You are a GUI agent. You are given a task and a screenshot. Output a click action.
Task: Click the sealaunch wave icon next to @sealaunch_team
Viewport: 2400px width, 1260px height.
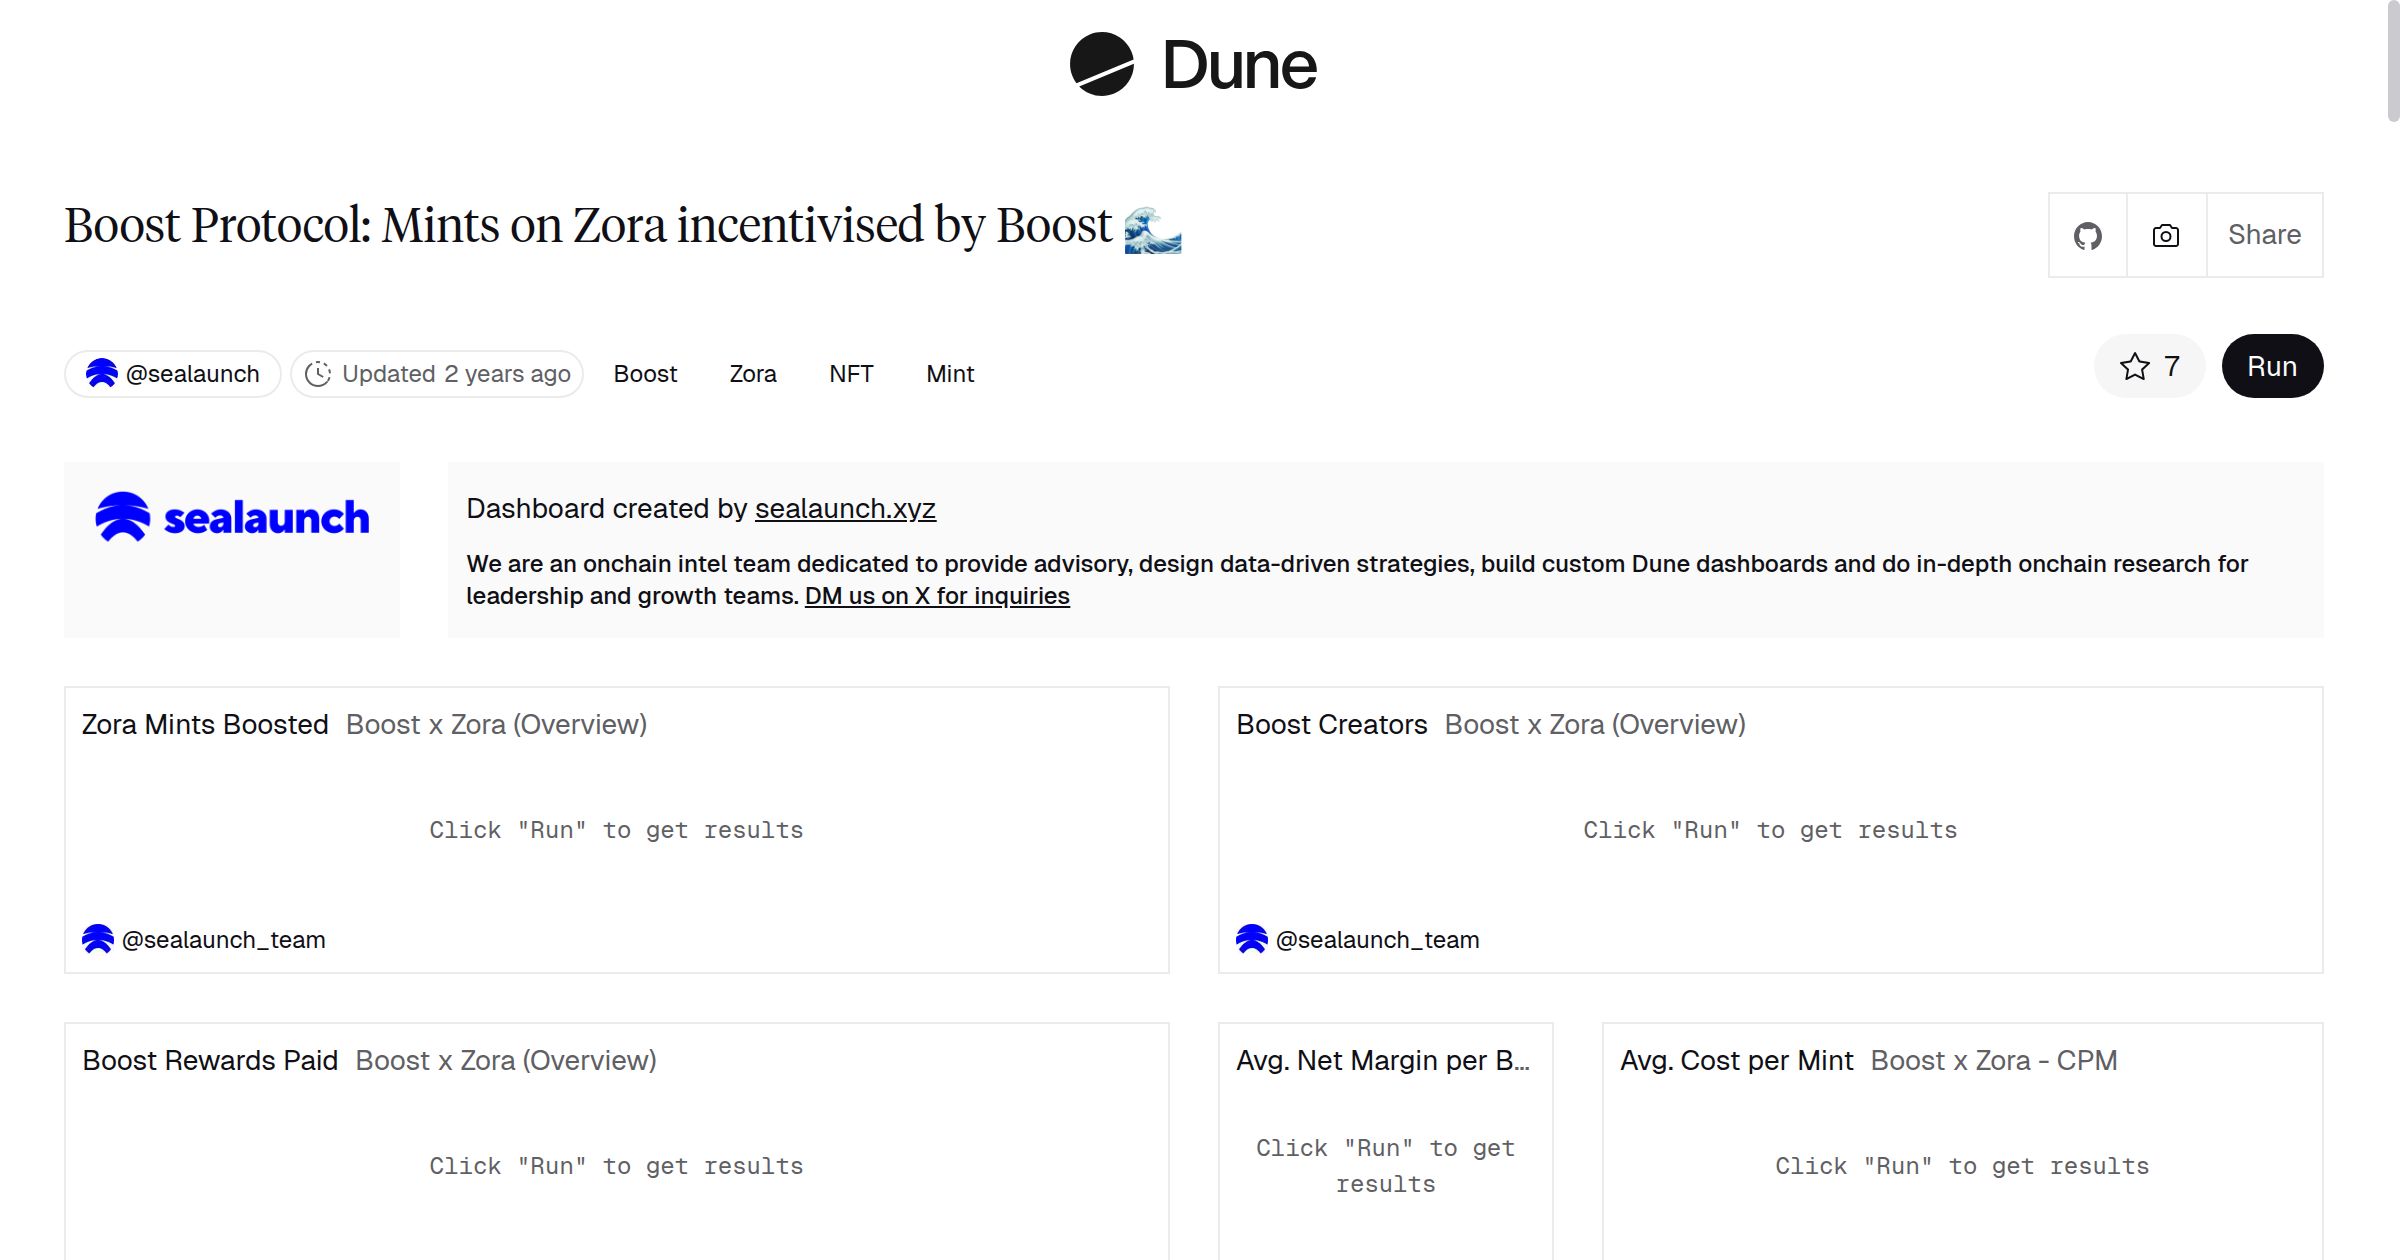click(x=97, y=939)
